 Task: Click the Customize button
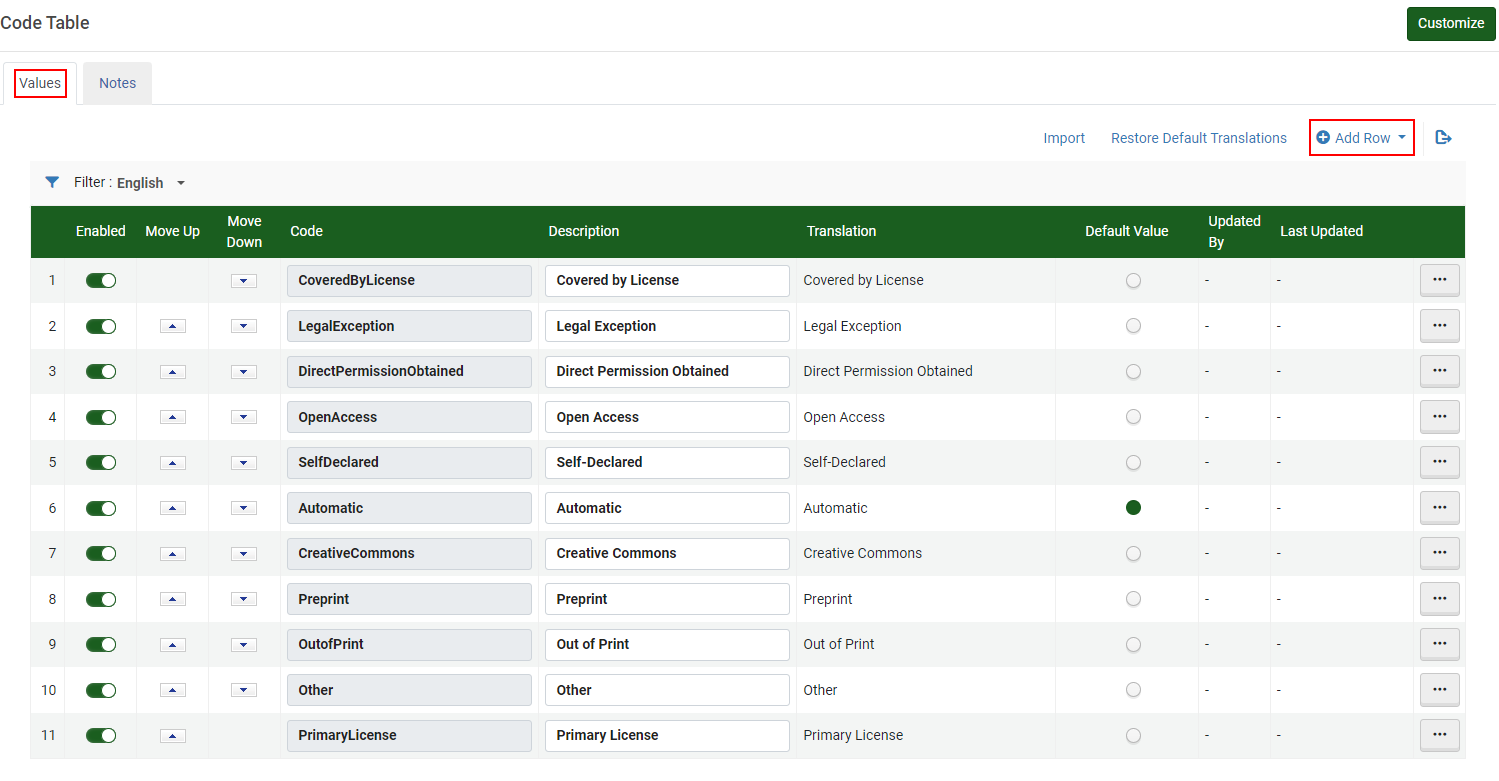click(1450, 24)
